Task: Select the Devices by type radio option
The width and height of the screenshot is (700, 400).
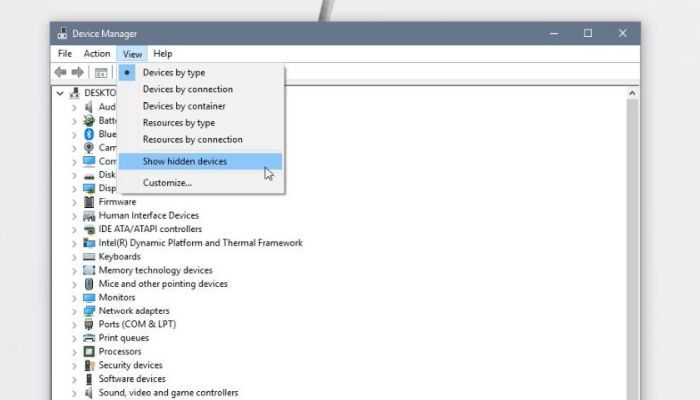Action: click(x=173, y=72)
